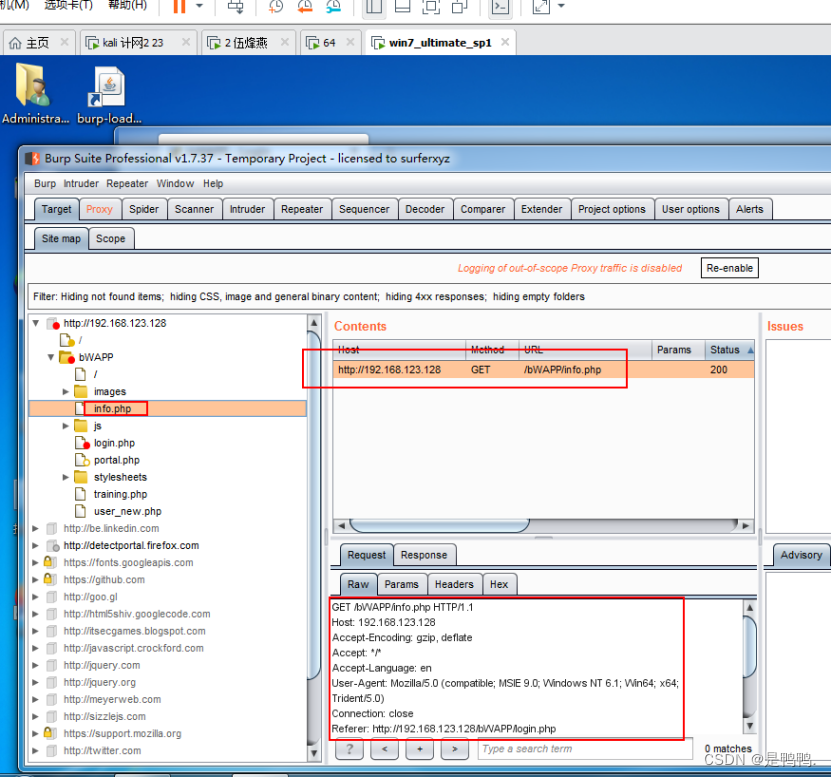Collapse the bWAPP folder node
The width and height of the screenshot is (831, 777).
[51, 357]
